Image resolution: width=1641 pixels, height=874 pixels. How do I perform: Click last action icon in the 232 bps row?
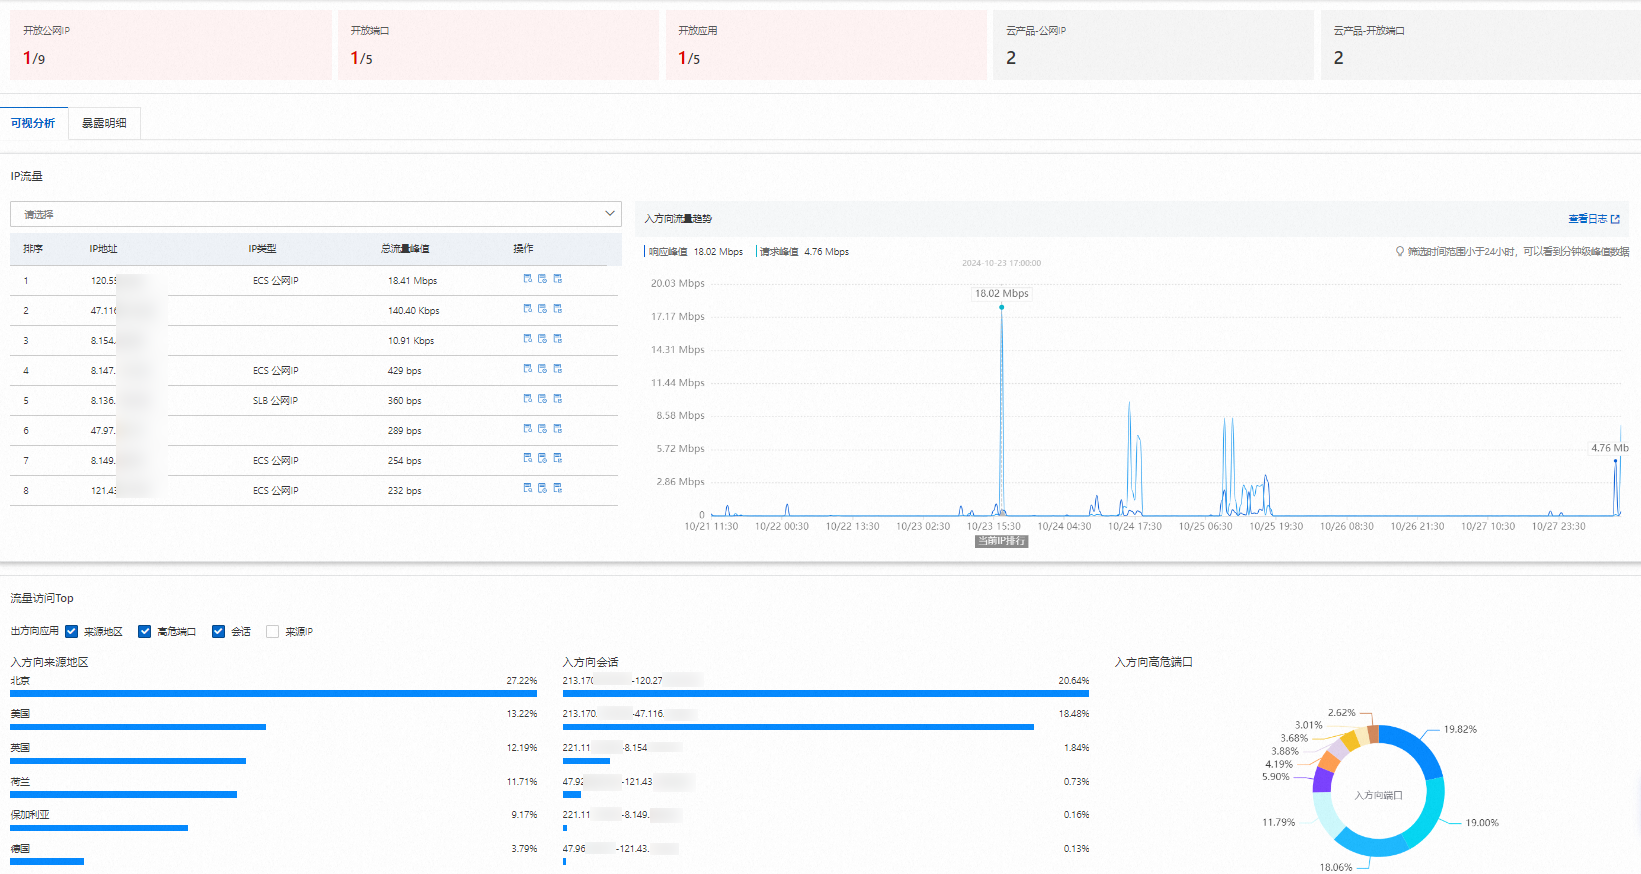[x=558, y=488]
